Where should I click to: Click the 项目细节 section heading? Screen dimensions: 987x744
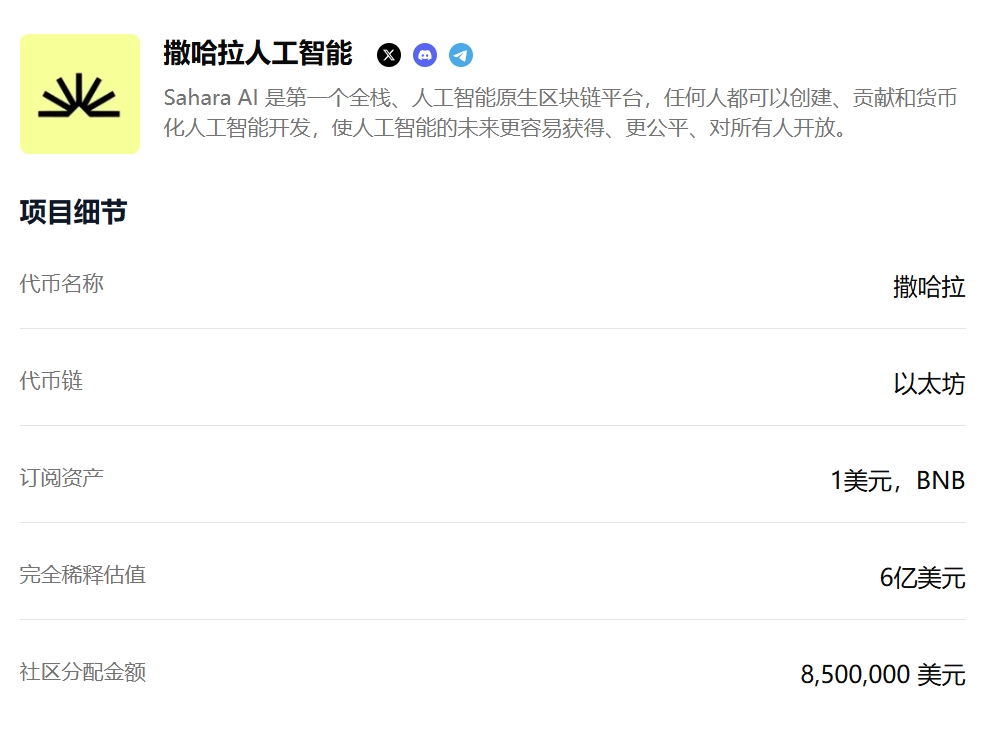pos(74,211)
